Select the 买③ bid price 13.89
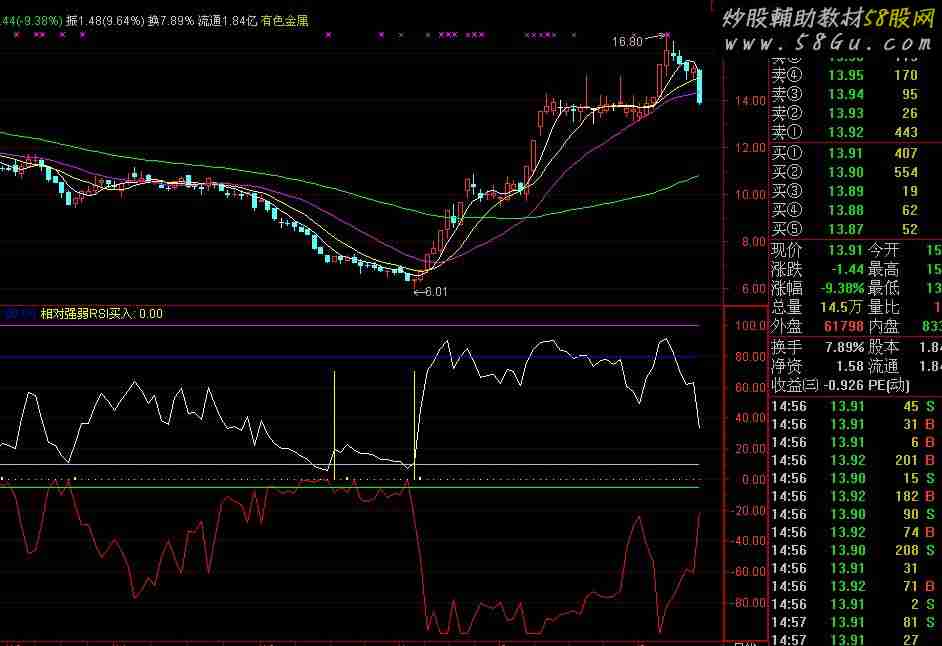The width and height of the screenshot is (942, 646). pyautogui.click(x=846, y=192)
